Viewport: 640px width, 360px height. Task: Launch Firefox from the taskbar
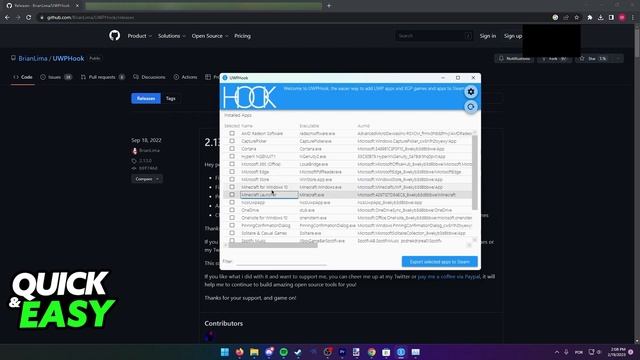click(240, 352)
